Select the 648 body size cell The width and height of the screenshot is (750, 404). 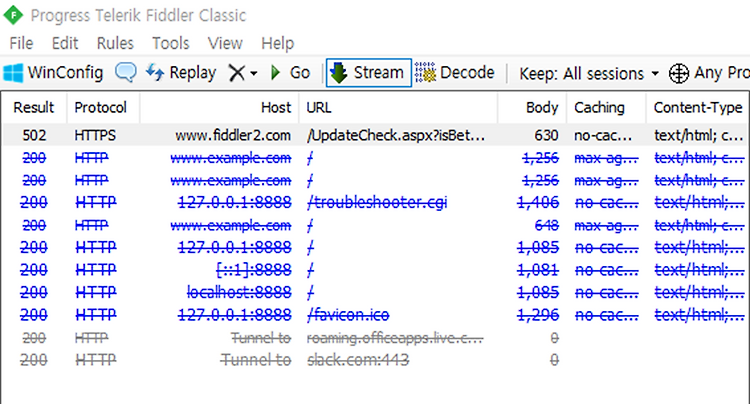click(x=547, y=225)
